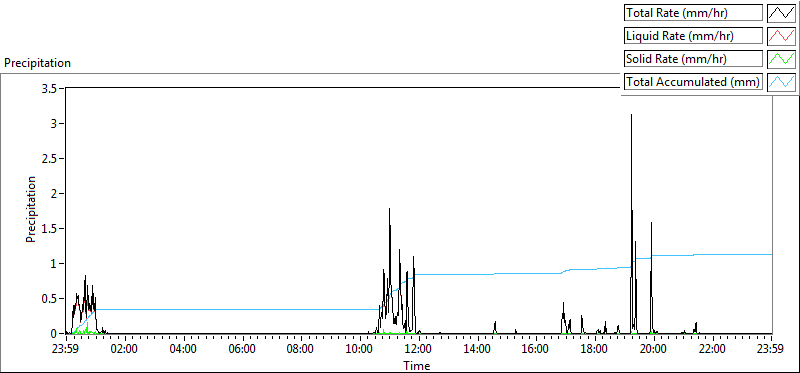Click the 0 y-axis scale value
The image size is (800, 373).
pyautogui.click(x=55, y=334)
